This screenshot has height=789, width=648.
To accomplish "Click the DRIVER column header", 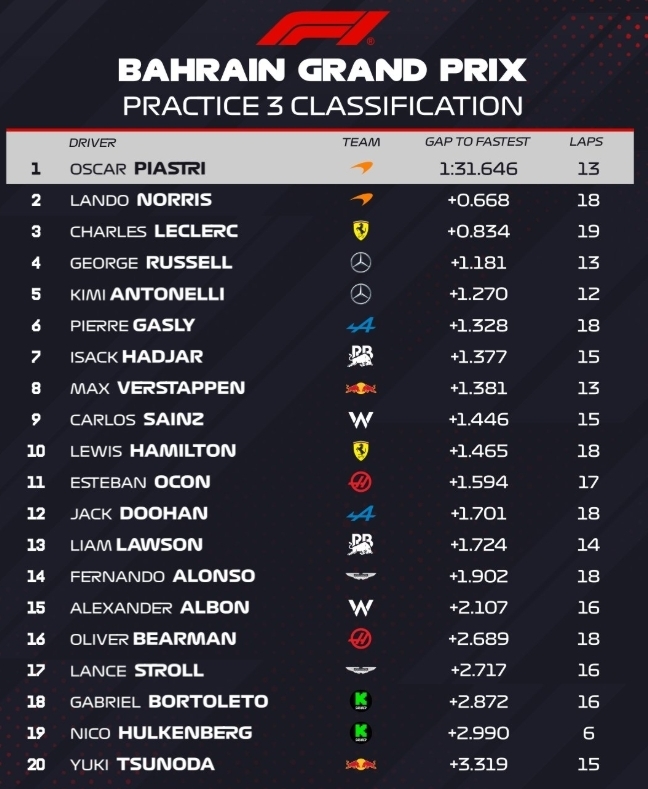I will (92, 142).
